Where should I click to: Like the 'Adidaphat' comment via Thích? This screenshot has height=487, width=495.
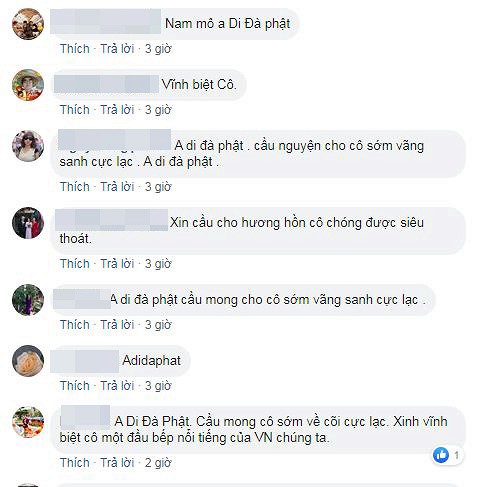point(75,386)
